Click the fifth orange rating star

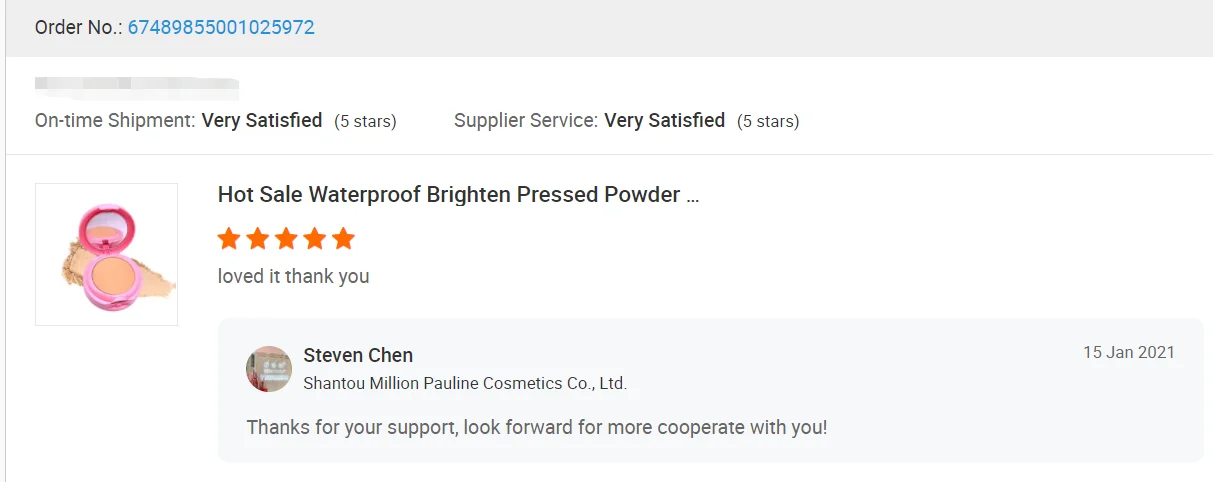point(343,239)
